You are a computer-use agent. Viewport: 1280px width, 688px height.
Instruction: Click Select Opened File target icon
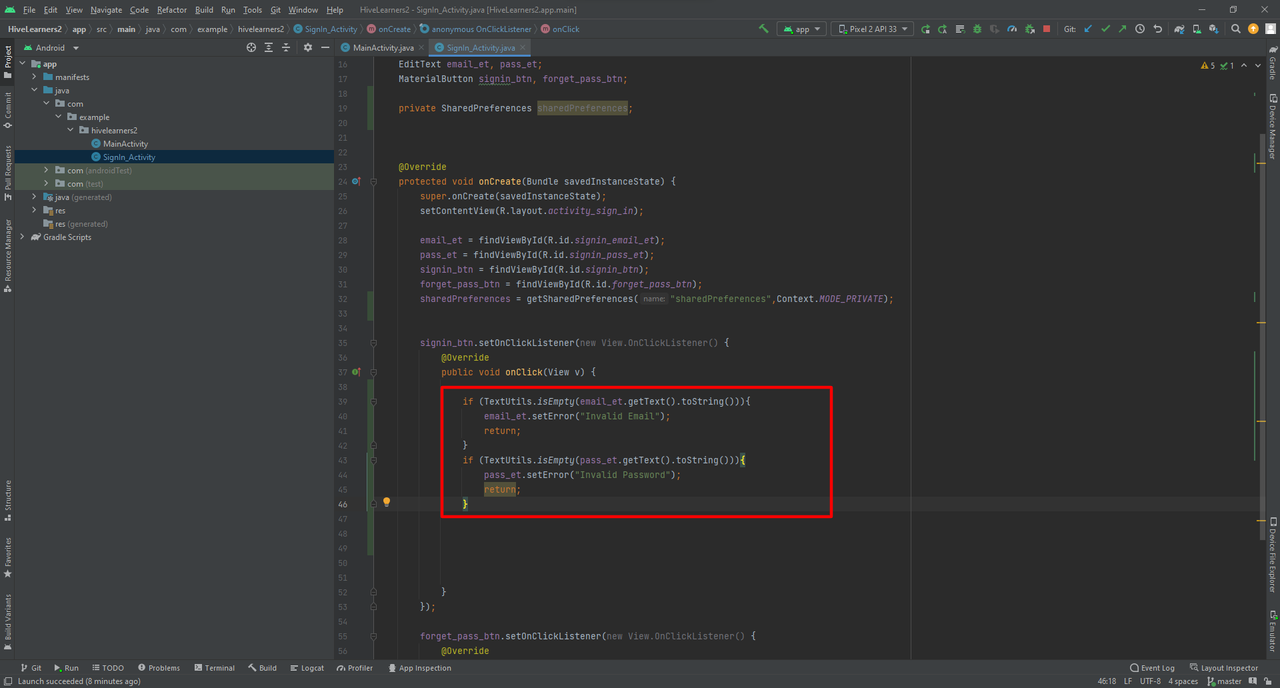[251, 47]
